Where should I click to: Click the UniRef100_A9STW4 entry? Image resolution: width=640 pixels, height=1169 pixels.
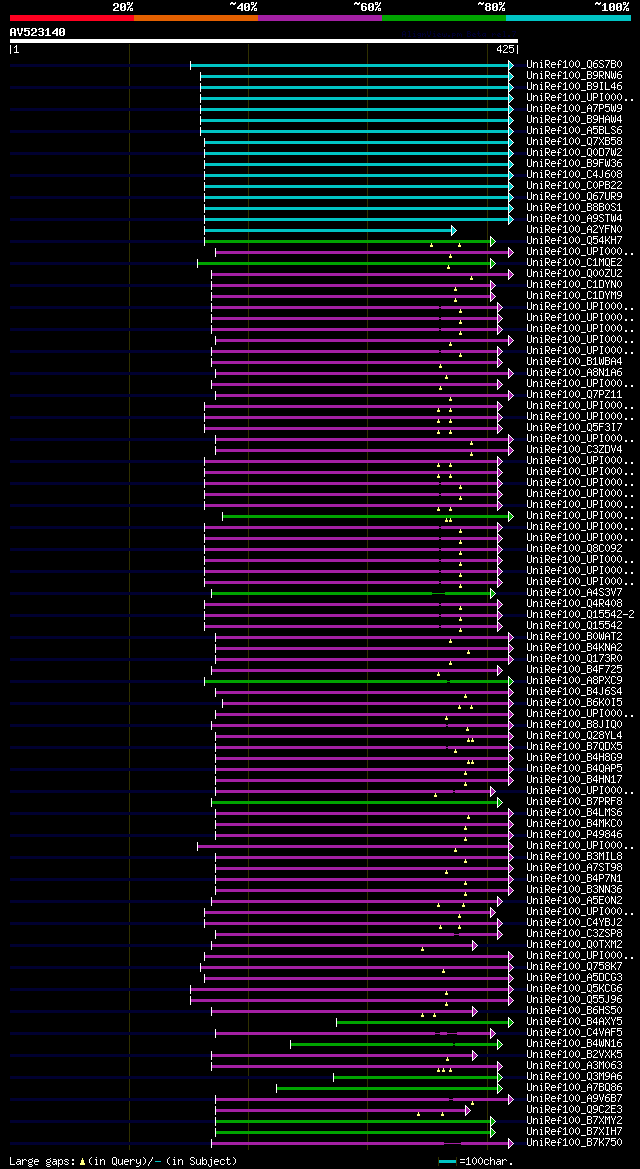point(574,218)
